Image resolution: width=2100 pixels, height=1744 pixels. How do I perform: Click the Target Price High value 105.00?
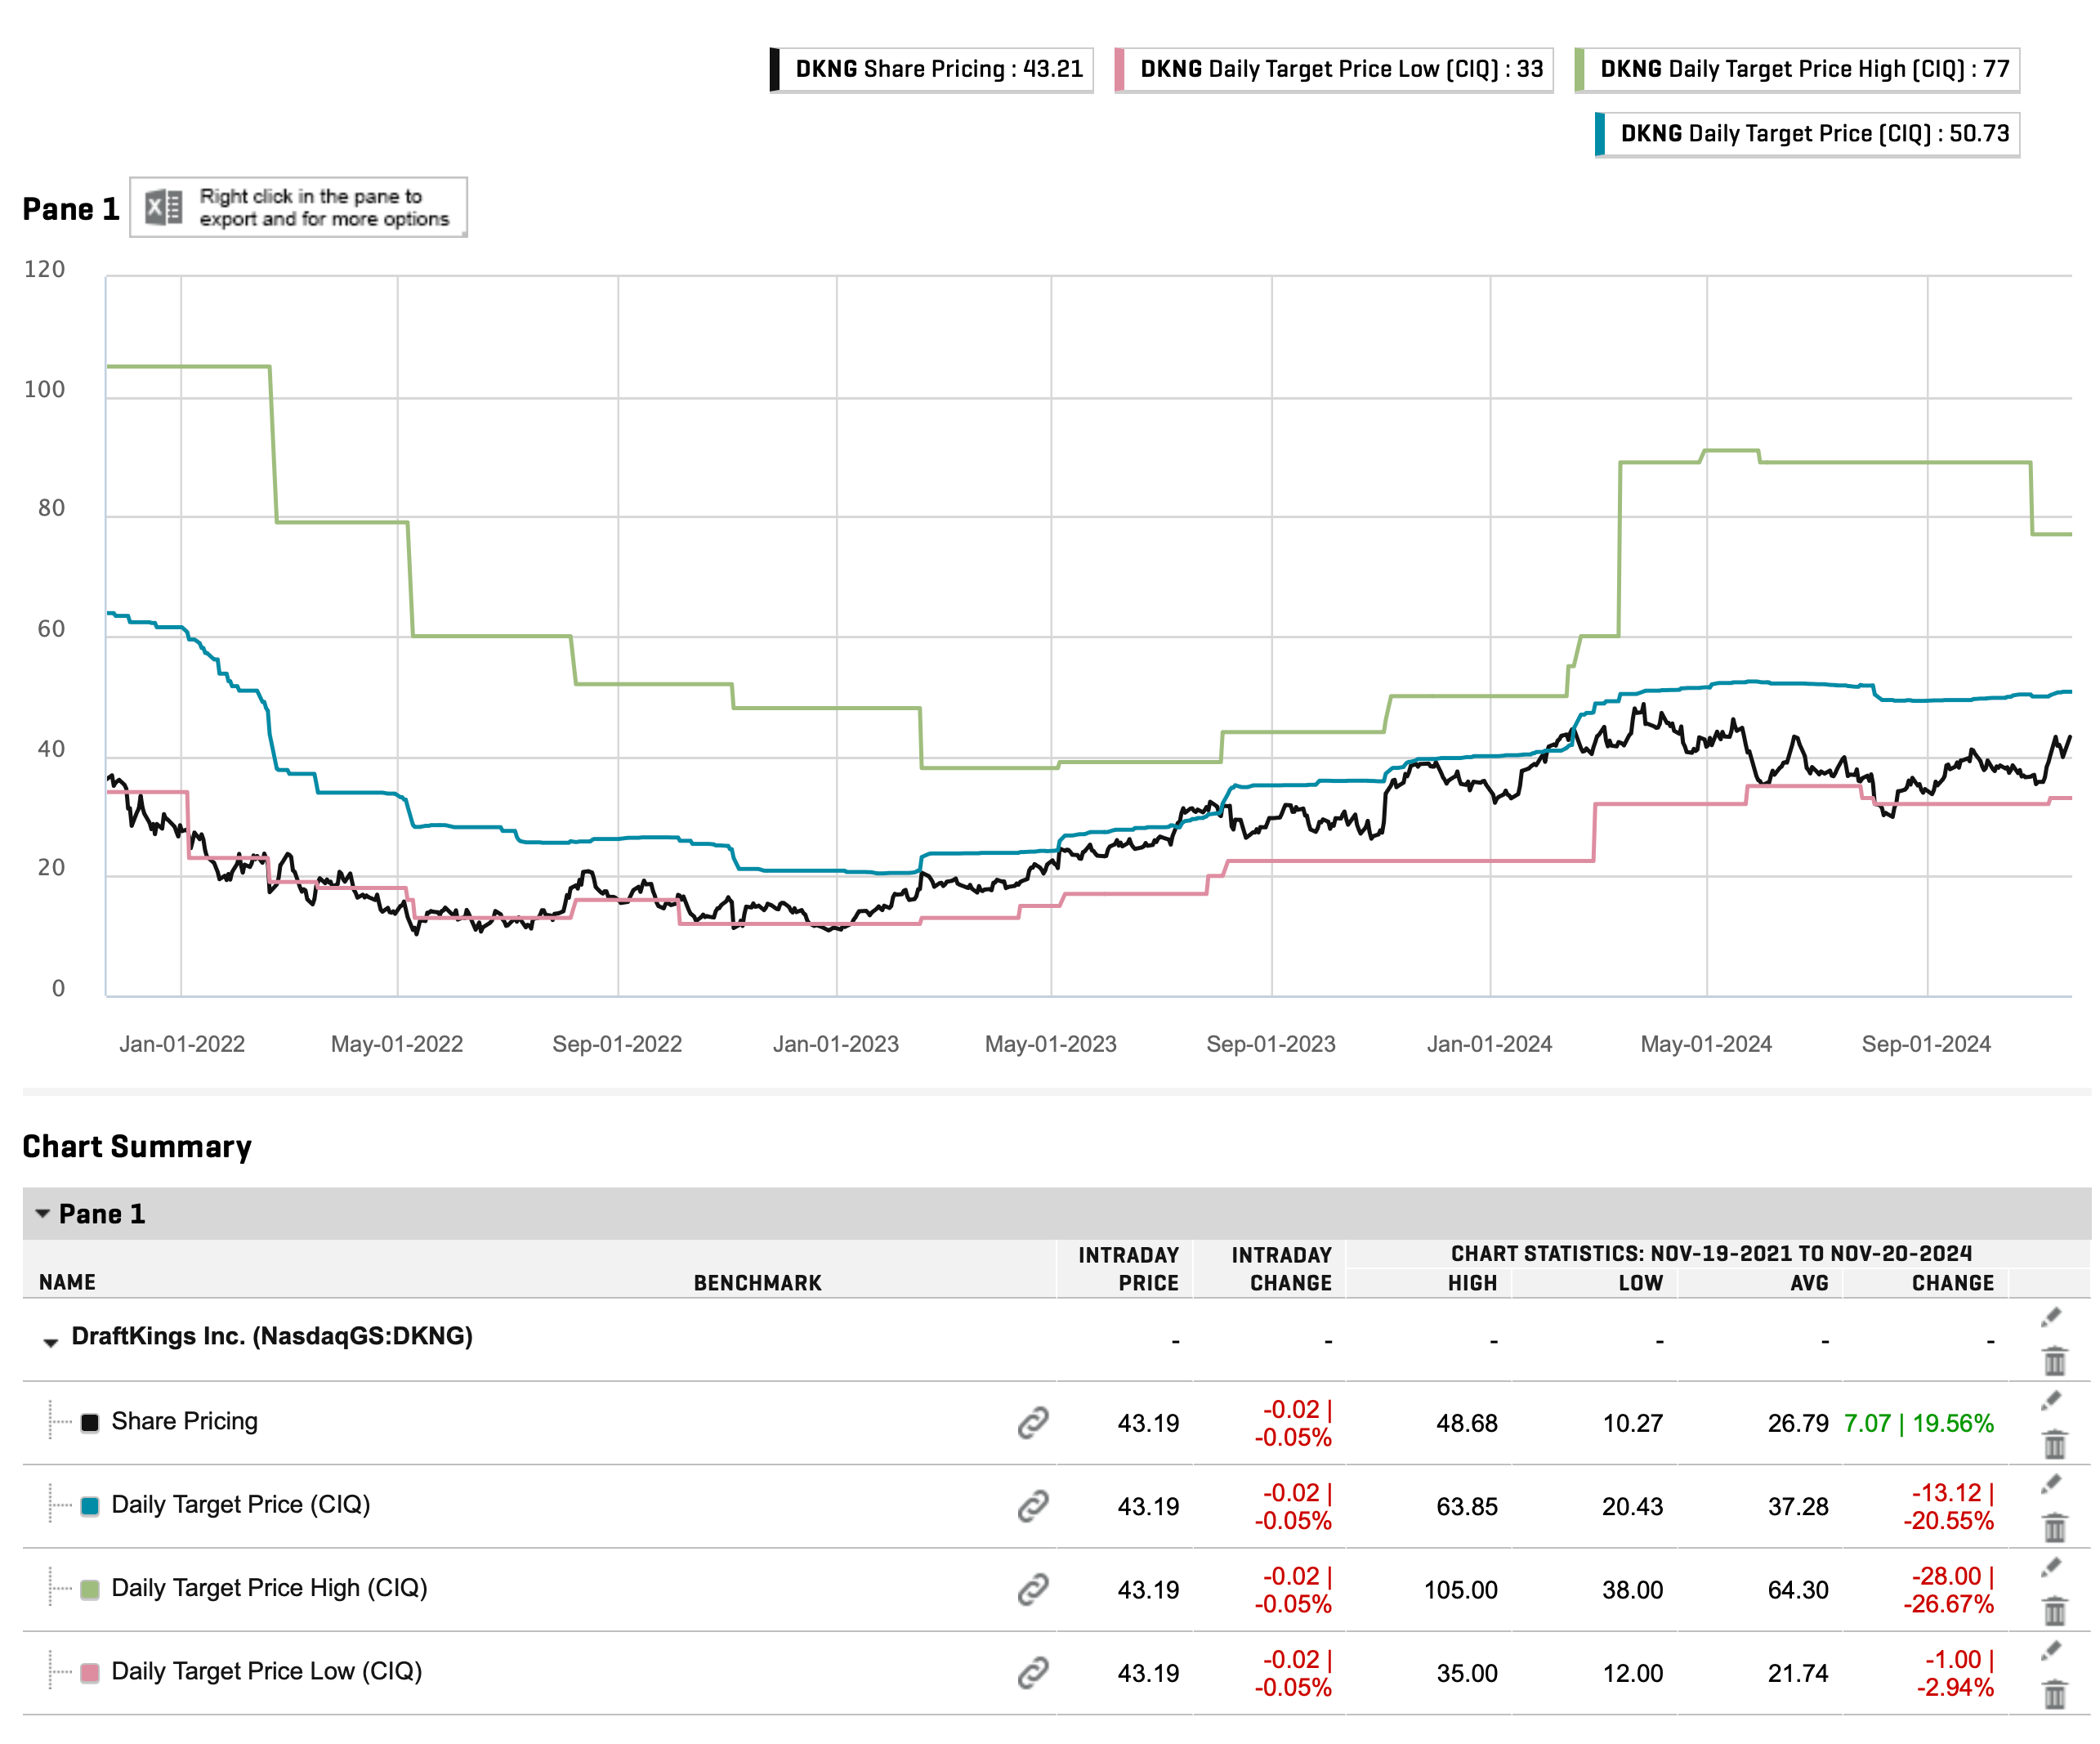click(x=1461, y=1590)
